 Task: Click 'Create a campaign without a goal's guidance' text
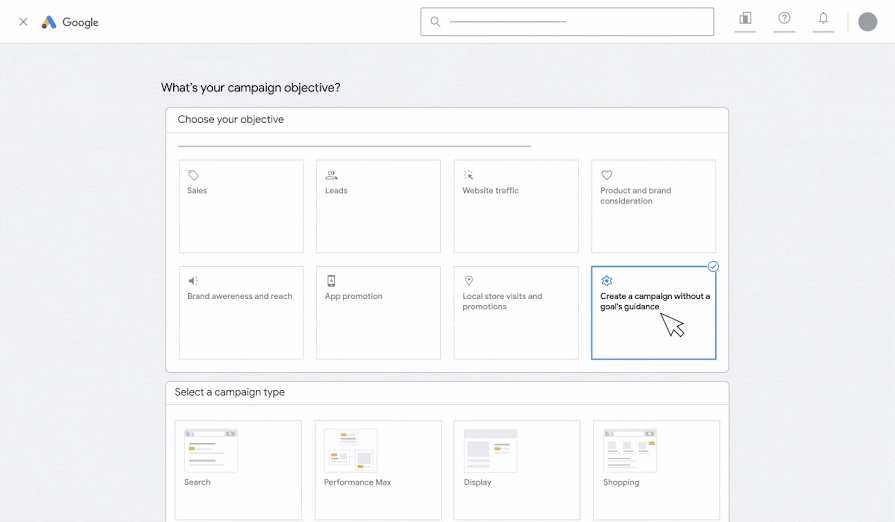point(655,301)
